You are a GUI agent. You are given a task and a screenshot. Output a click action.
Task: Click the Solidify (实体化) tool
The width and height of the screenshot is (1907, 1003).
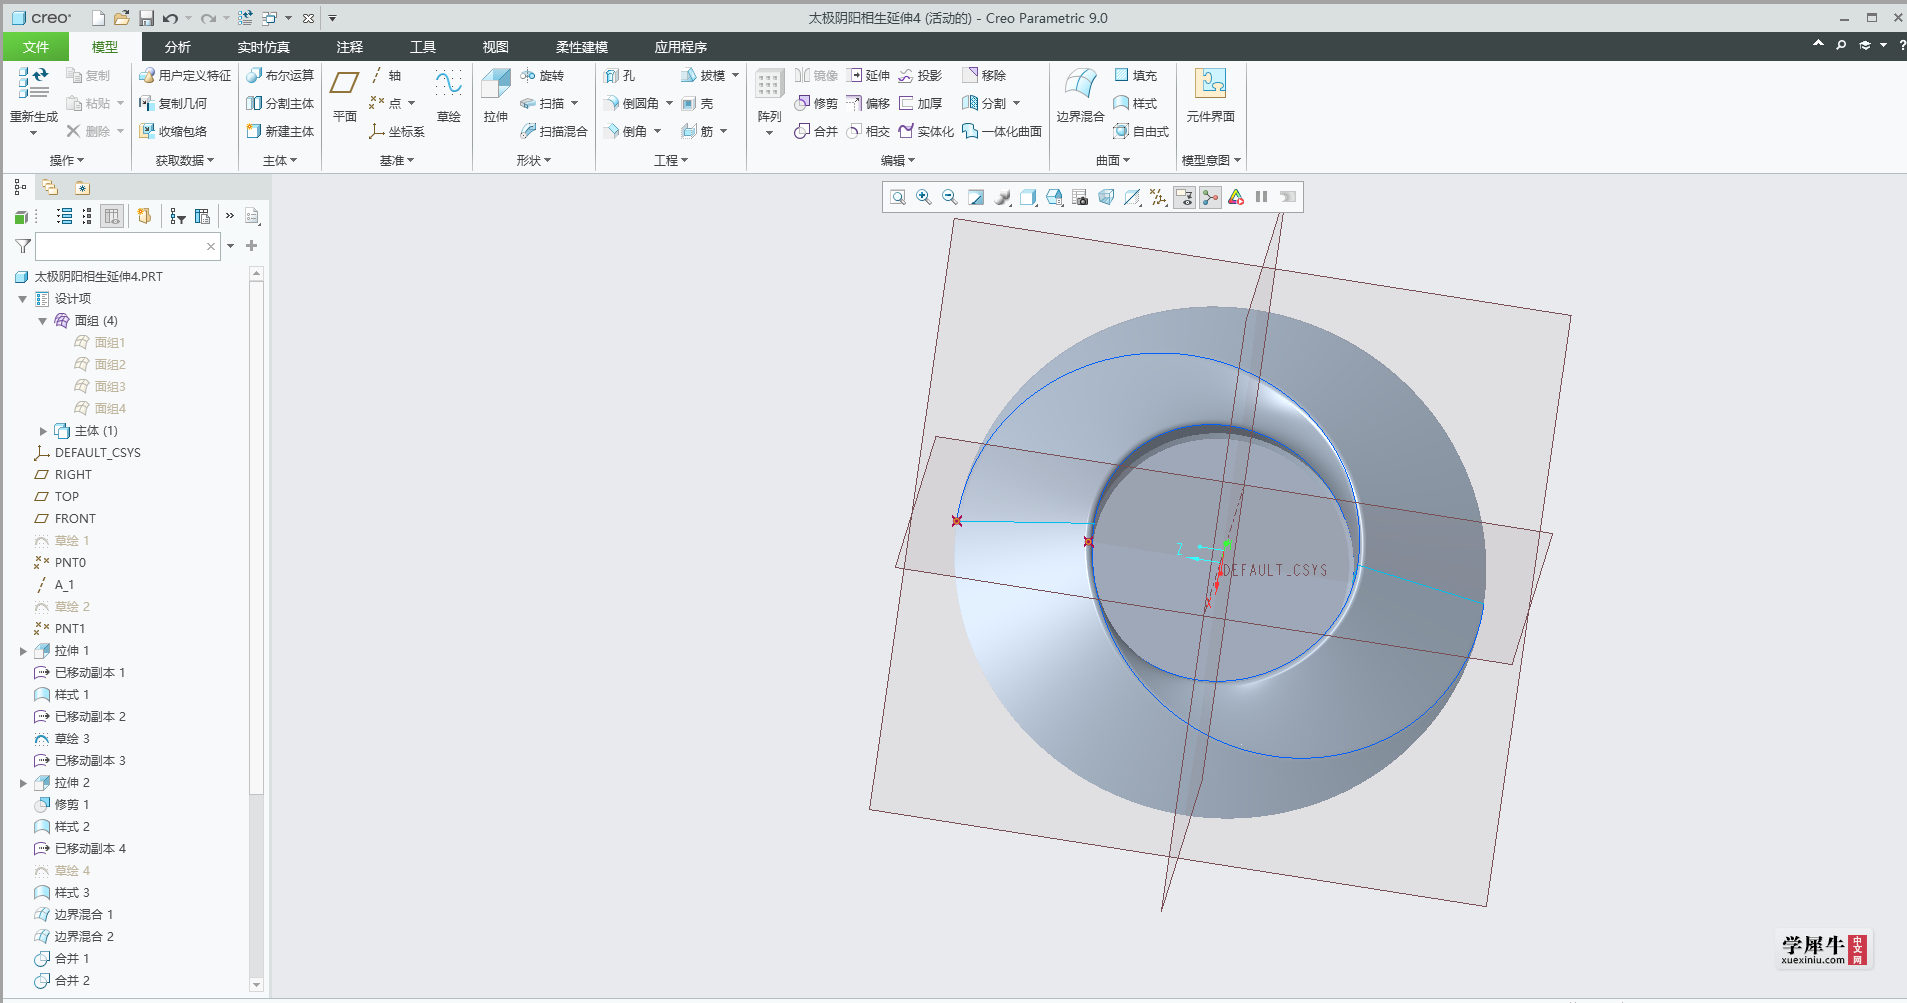[926, 131]
